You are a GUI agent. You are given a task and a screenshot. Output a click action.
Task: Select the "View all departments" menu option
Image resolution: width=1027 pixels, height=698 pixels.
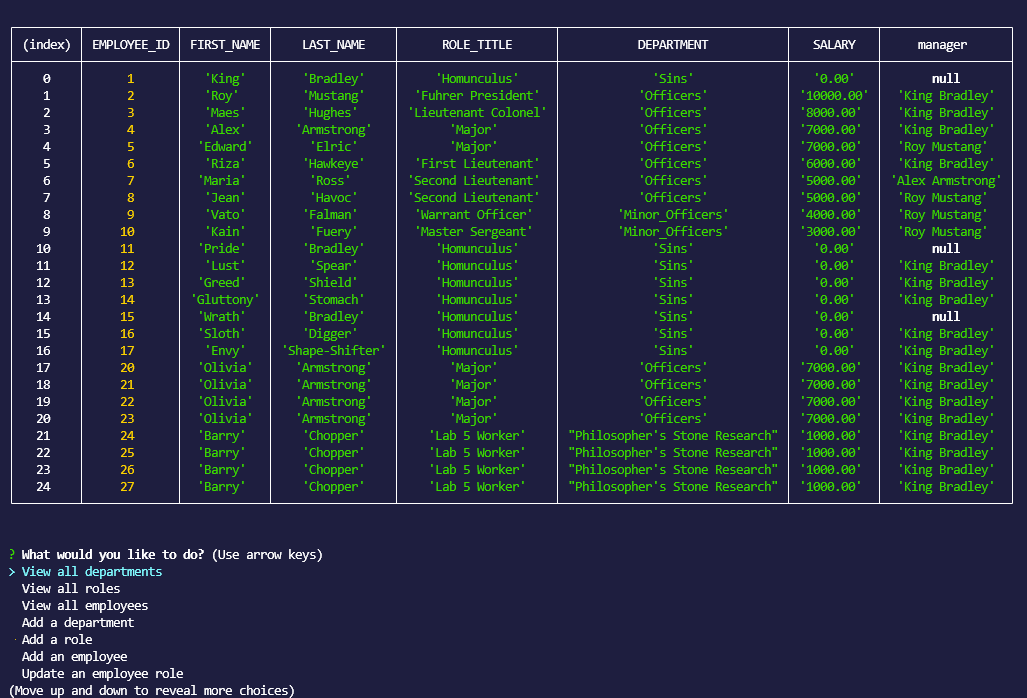(x=91, y=571)
